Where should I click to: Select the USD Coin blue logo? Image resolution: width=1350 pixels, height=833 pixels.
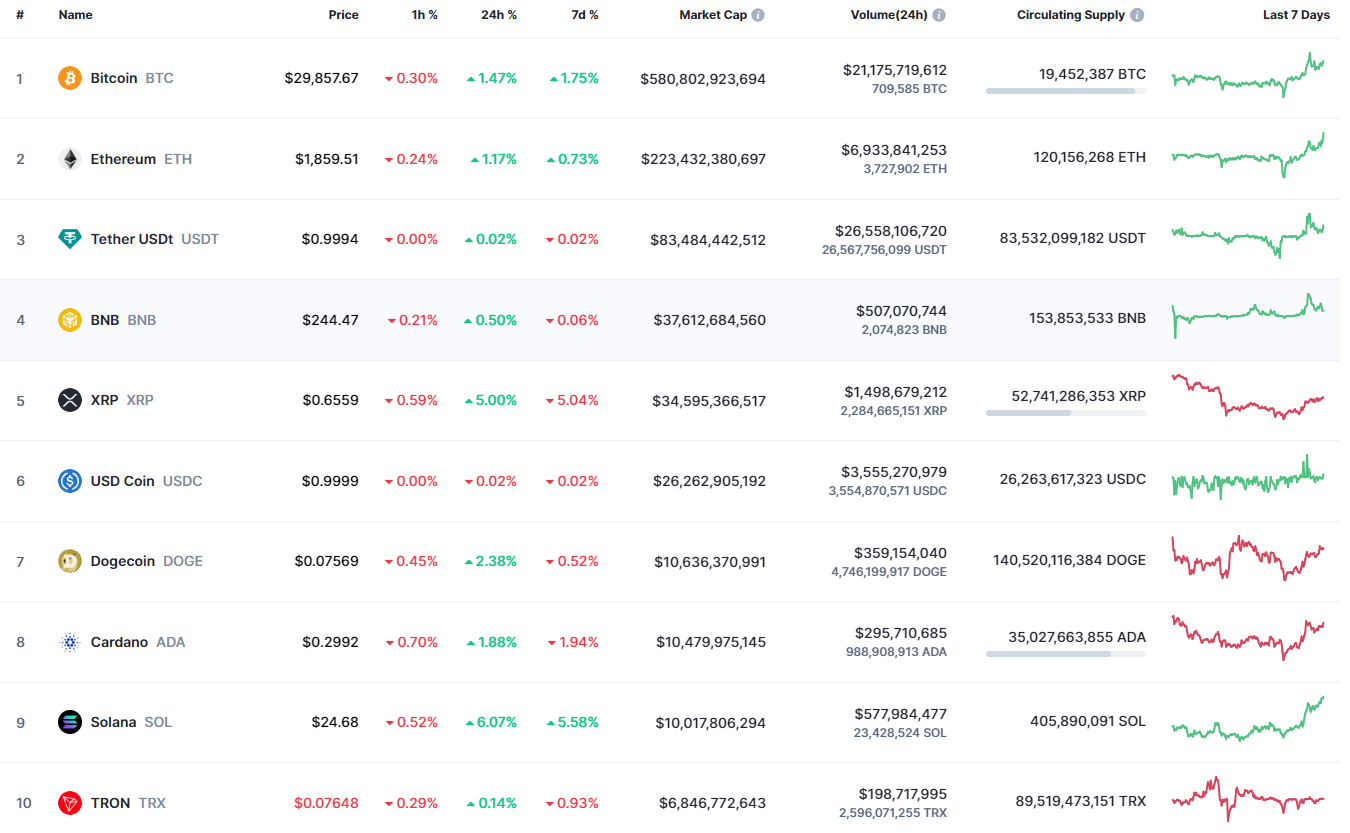point(68,481)
